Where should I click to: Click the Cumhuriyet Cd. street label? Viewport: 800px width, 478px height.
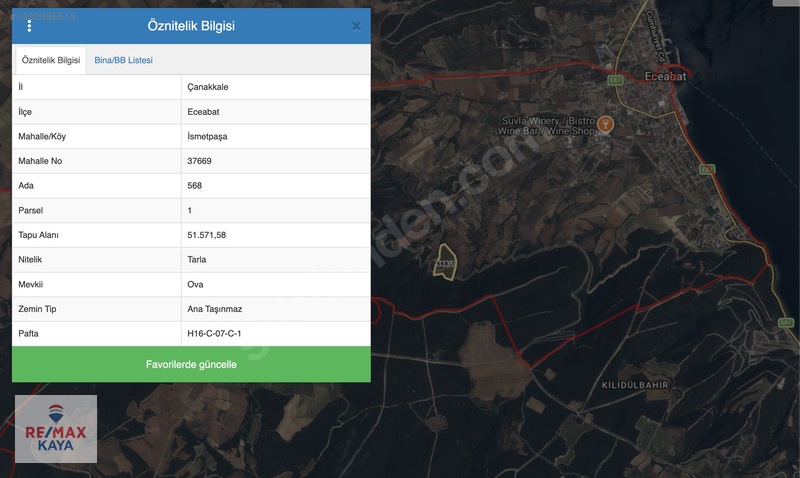(x=656, y=37)
